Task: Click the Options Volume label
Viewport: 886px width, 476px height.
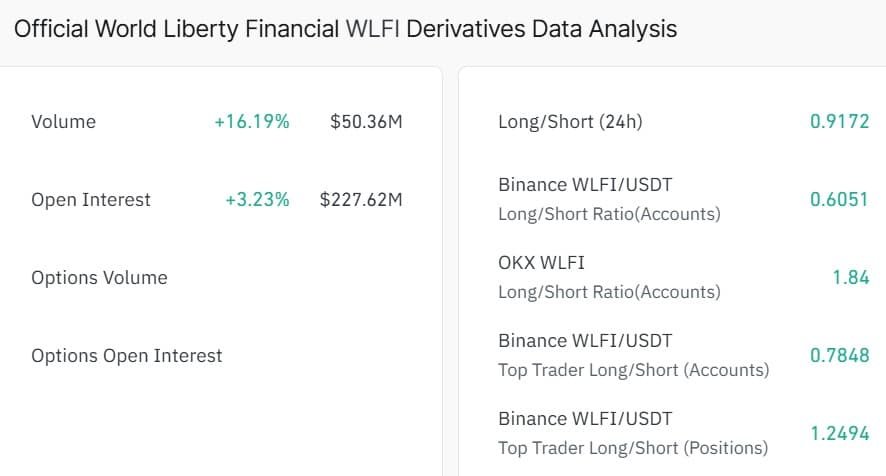Action: pos(99,278)
